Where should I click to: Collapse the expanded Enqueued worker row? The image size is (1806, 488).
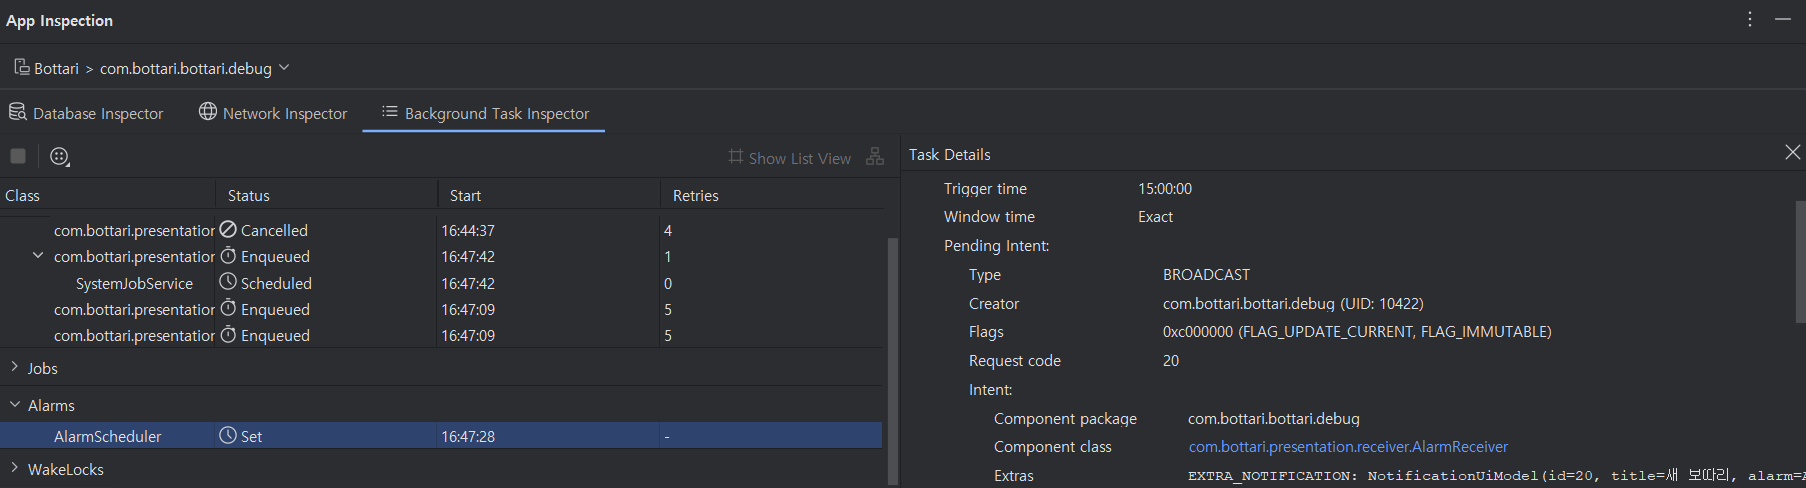click(x=38, y=256)
